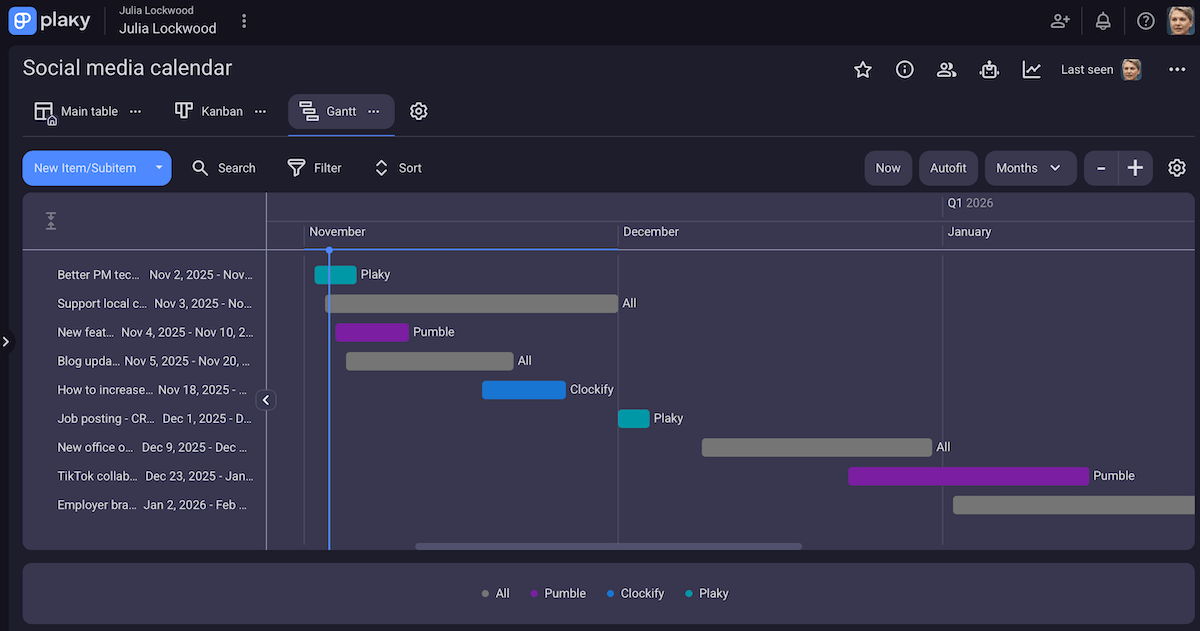Click the Now button
Viewport: 1200px width, 631px height.
pyautogui.click(x=888, y=167)
